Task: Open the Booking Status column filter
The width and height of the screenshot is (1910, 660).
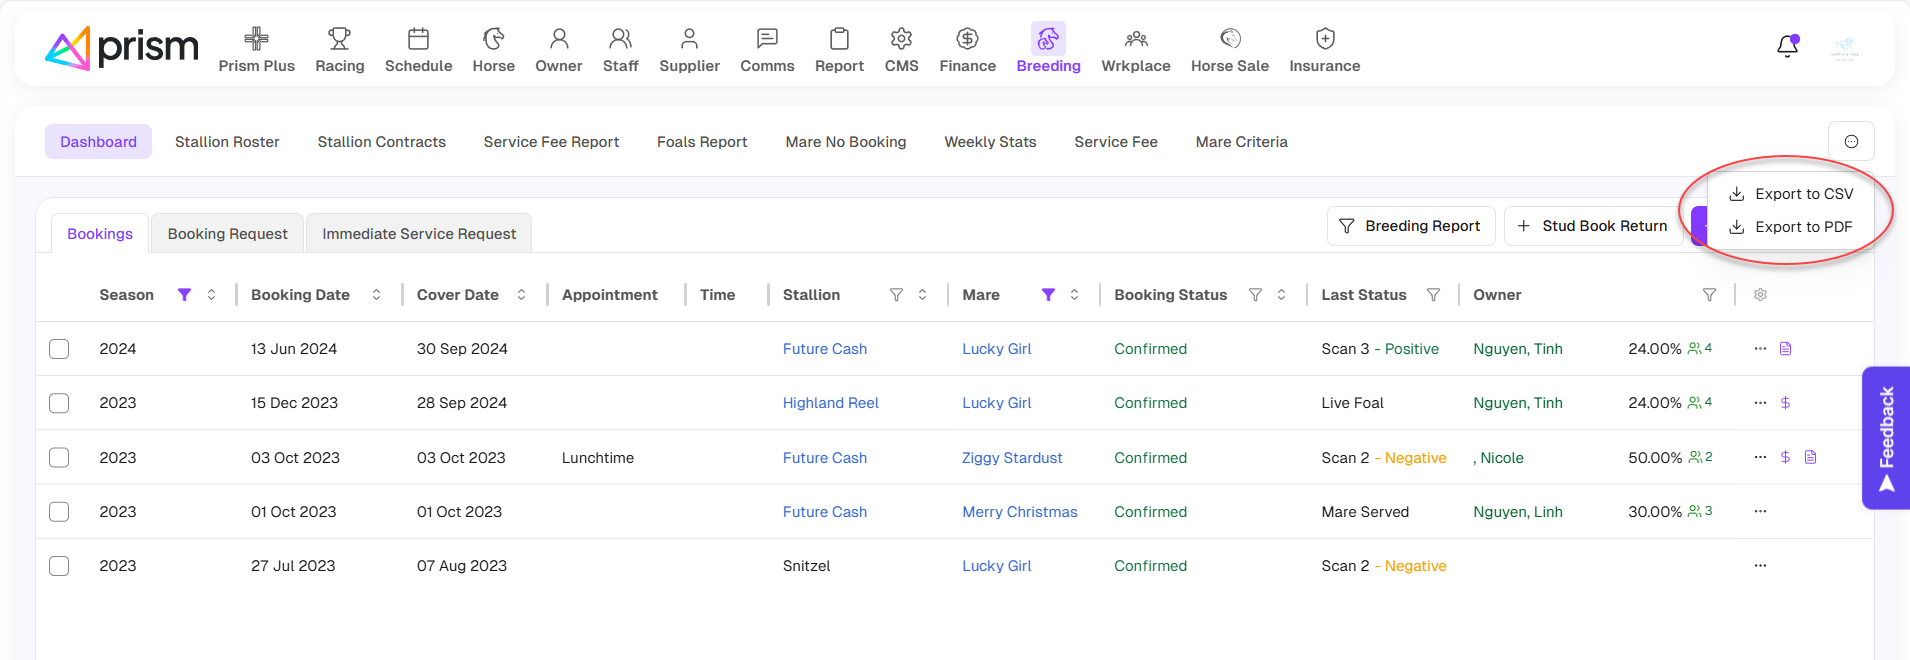Action: click(1255, 295)
